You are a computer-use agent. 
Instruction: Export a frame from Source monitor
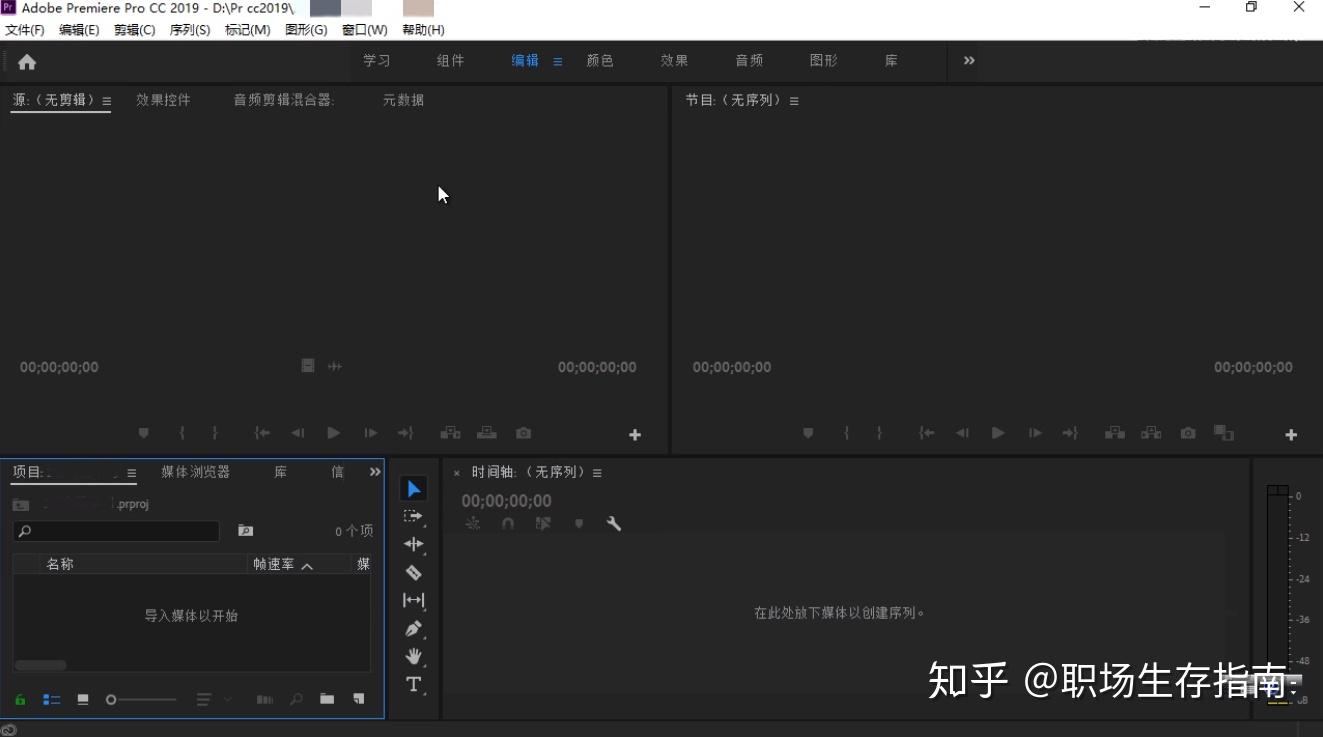click(x=523, y=433)
